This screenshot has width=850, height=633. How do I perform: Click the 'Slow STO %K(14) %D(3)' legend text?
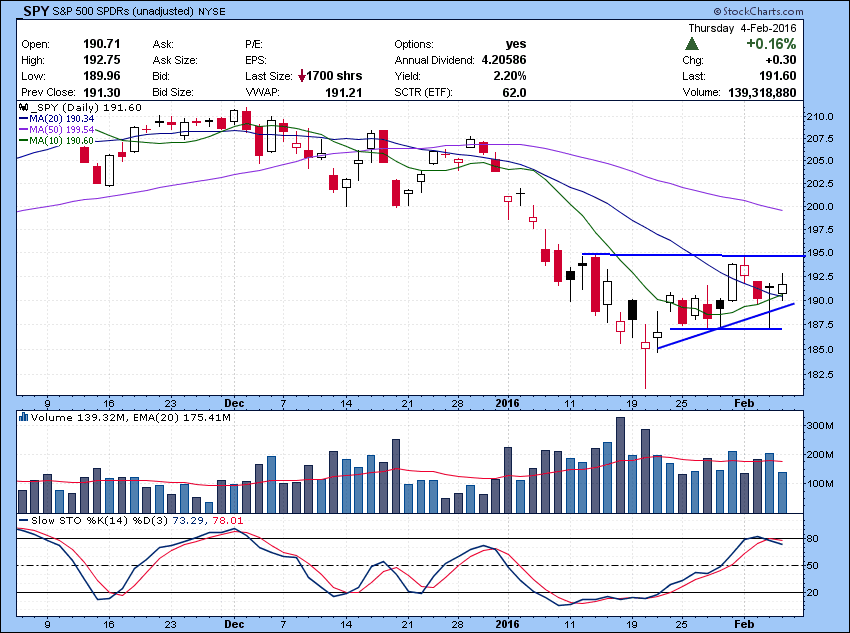(100, 521)
